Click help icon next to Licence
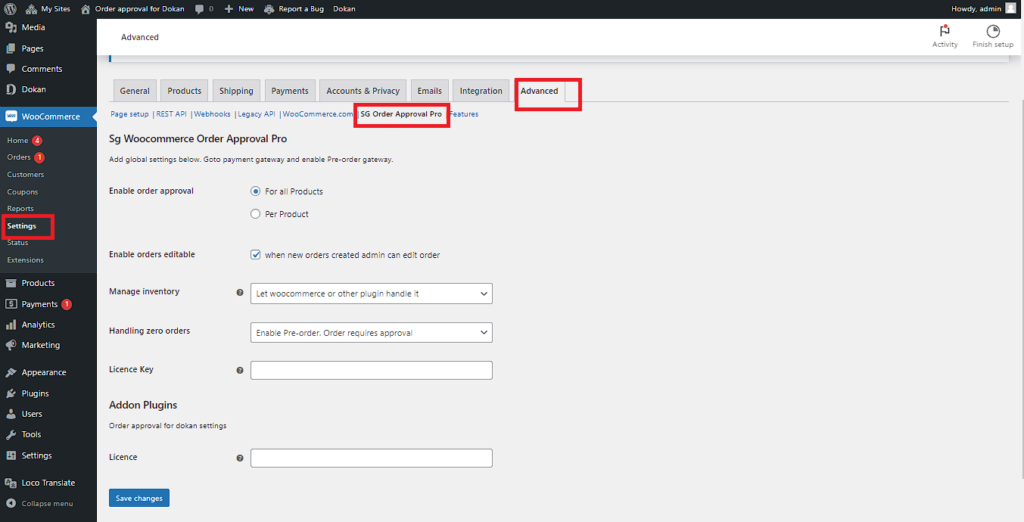Image resolution: width=1024 pixels, height=522 pixels. tap(240, 458)
